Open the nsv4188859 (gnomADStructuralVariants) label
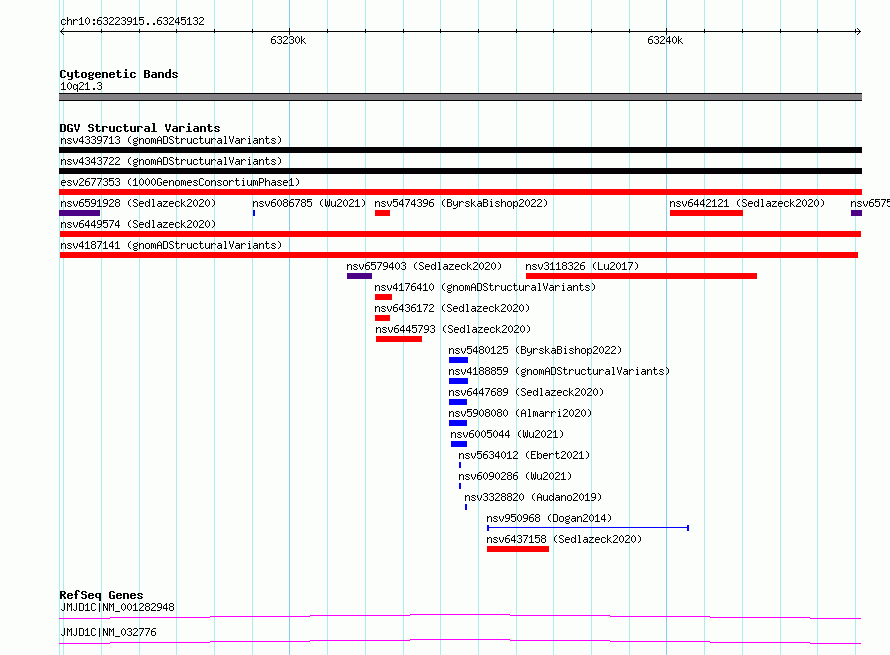The height and width of the screenshot is (655, 890). (559, 371)
